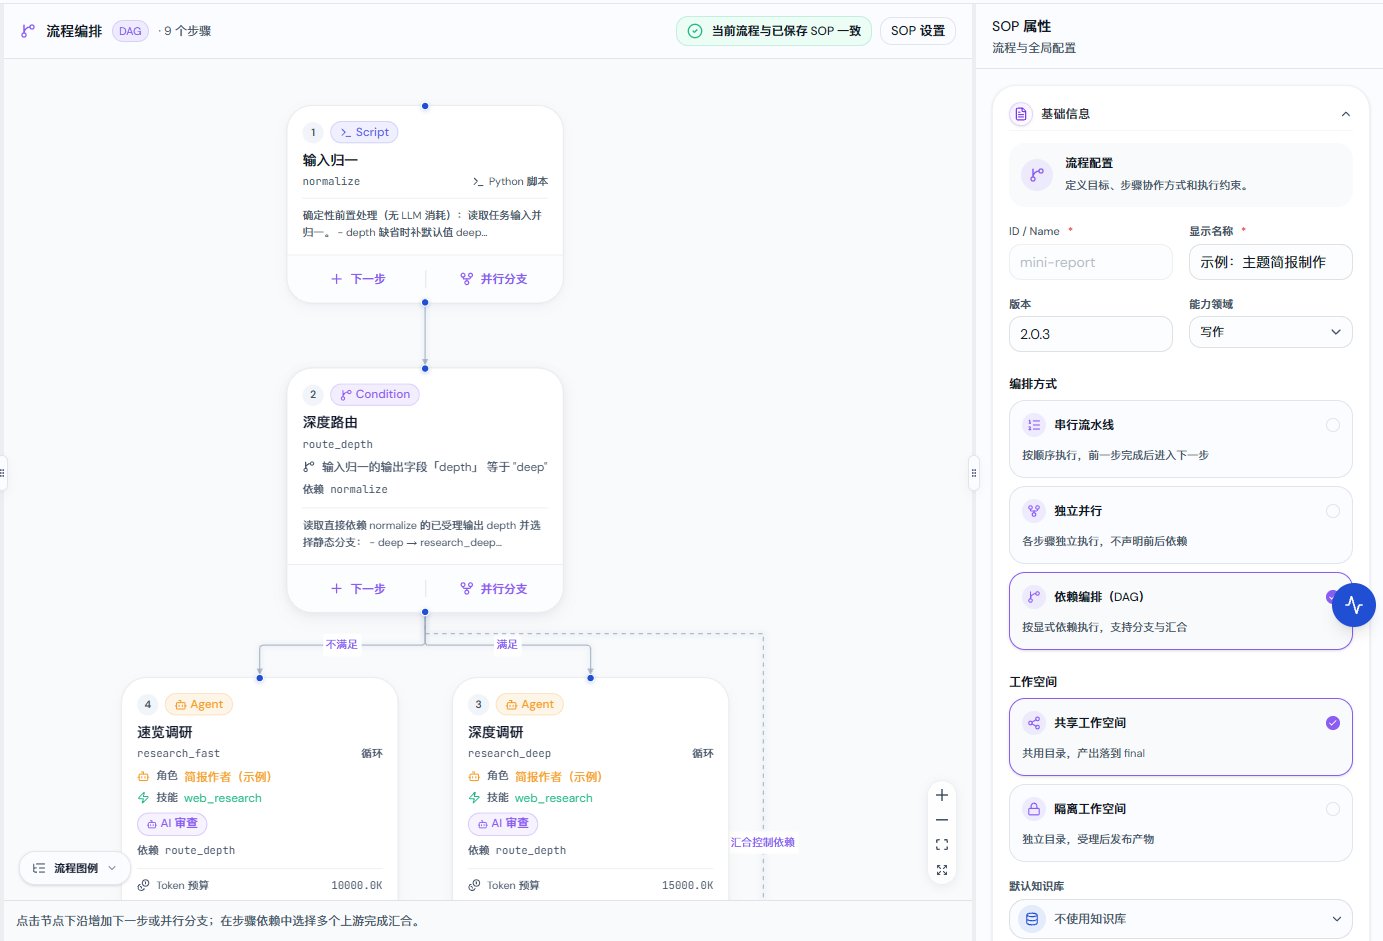Zoom out on the flow canvas

coord(941,820)
